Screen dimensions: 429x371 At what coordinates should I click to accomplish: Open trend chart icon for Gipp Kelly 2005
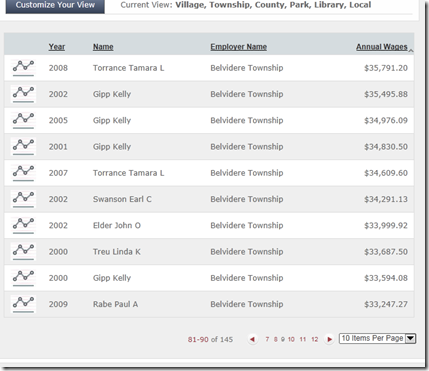point(23,120)
